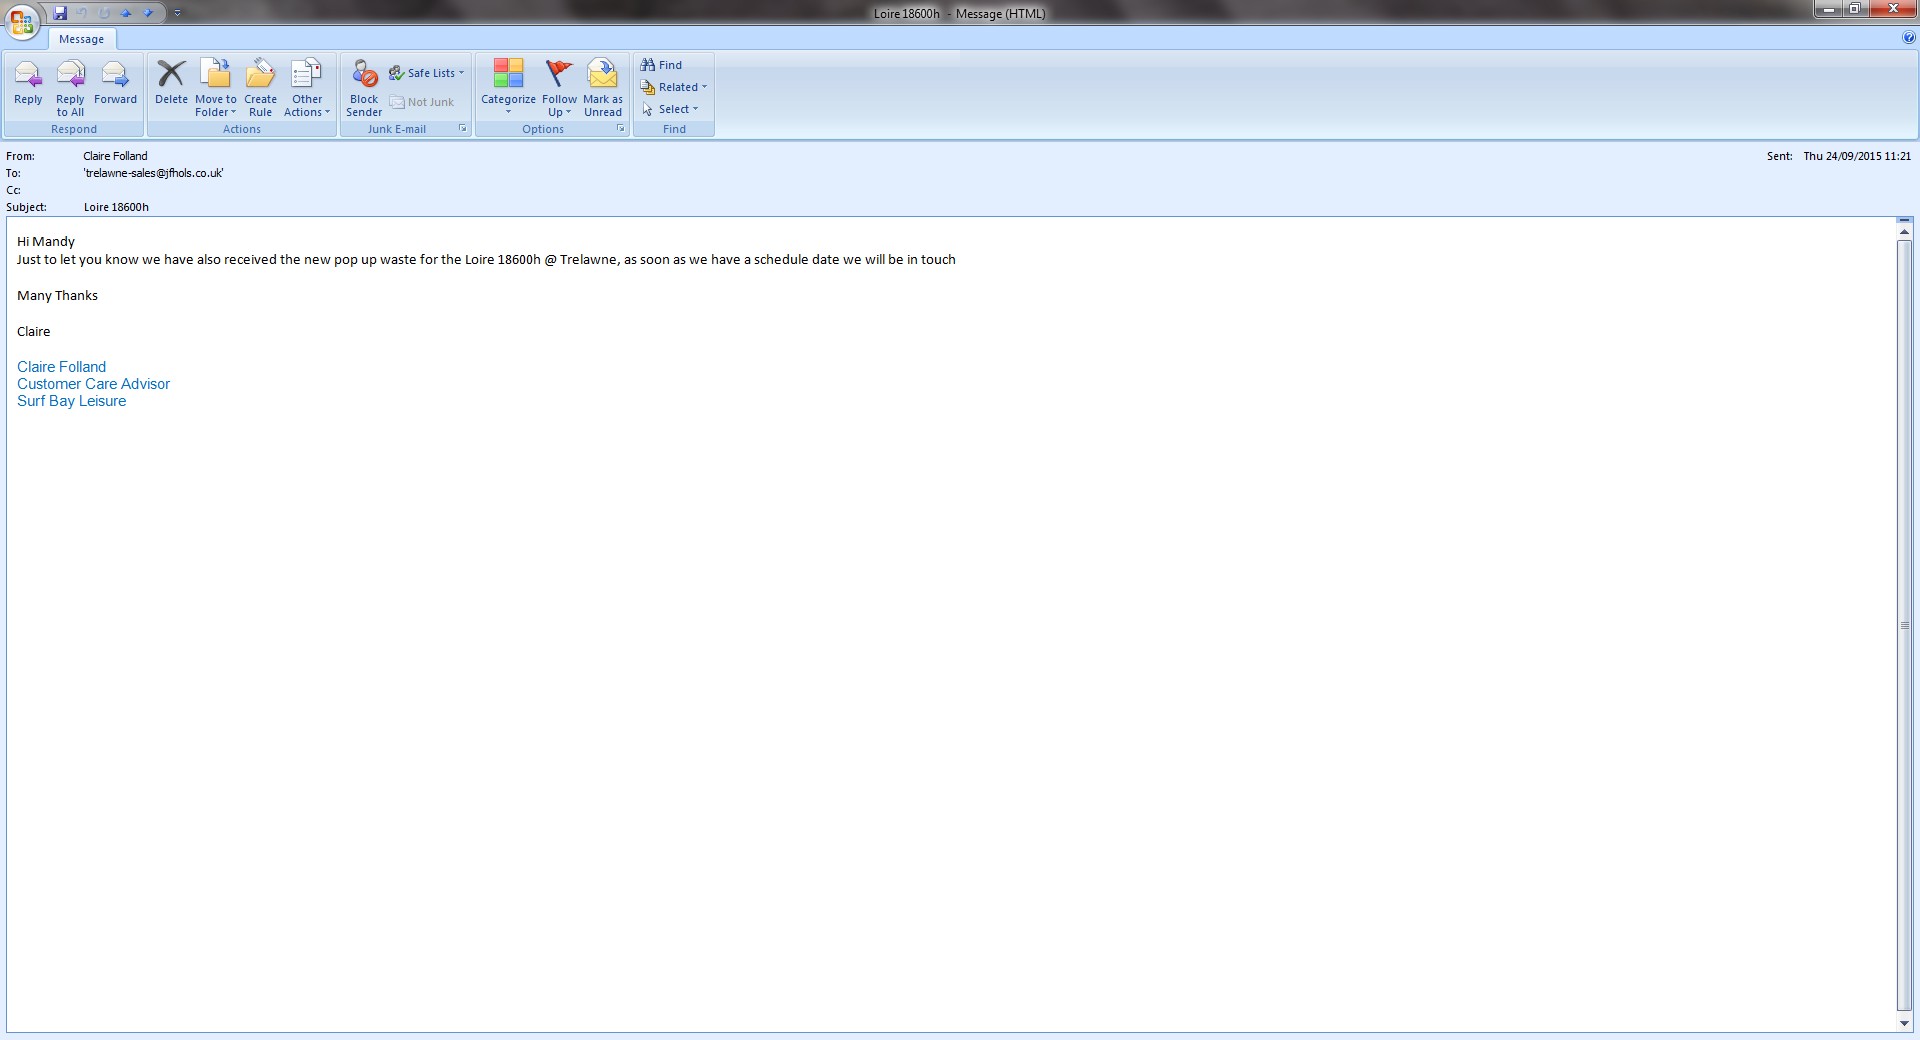Click the trelawne-sales recipient address

[153, 173]
